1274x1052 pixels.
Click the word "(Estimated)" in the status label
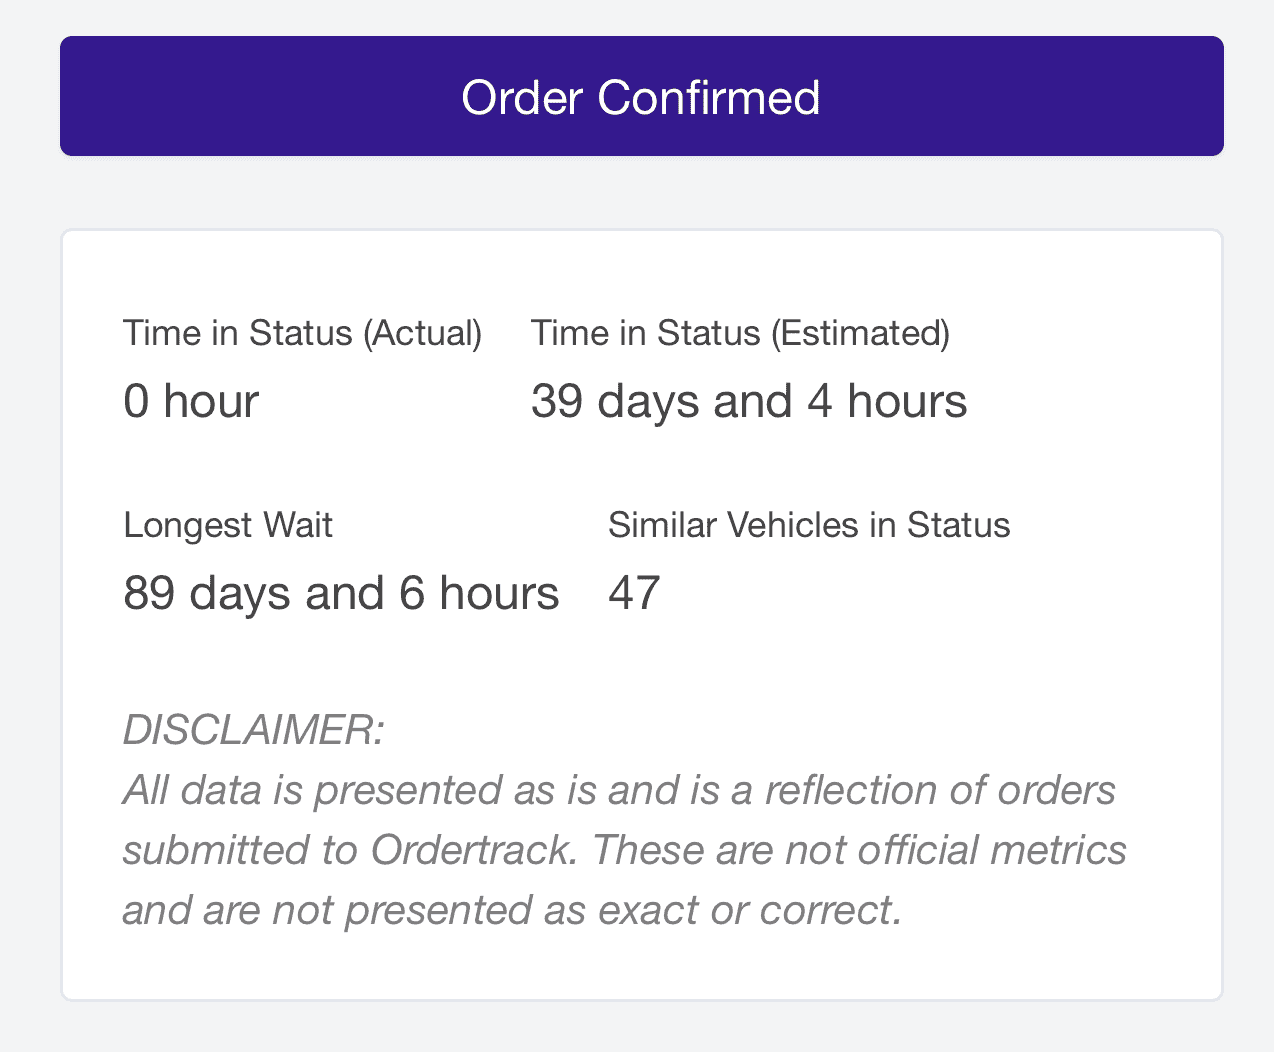coord(860,333)
